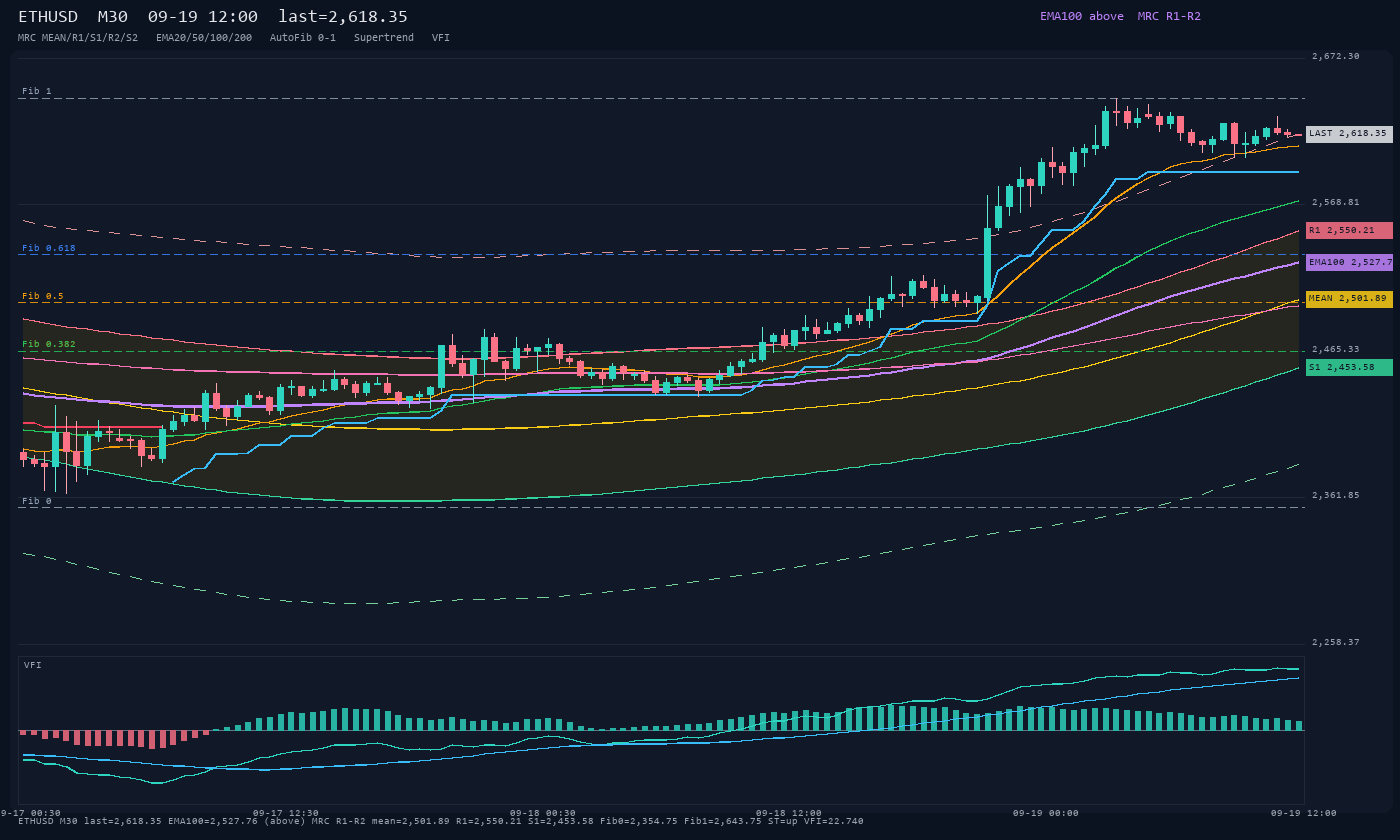
Task: Click the Fib 0.618 level label
Action: [x=49, y=248]
